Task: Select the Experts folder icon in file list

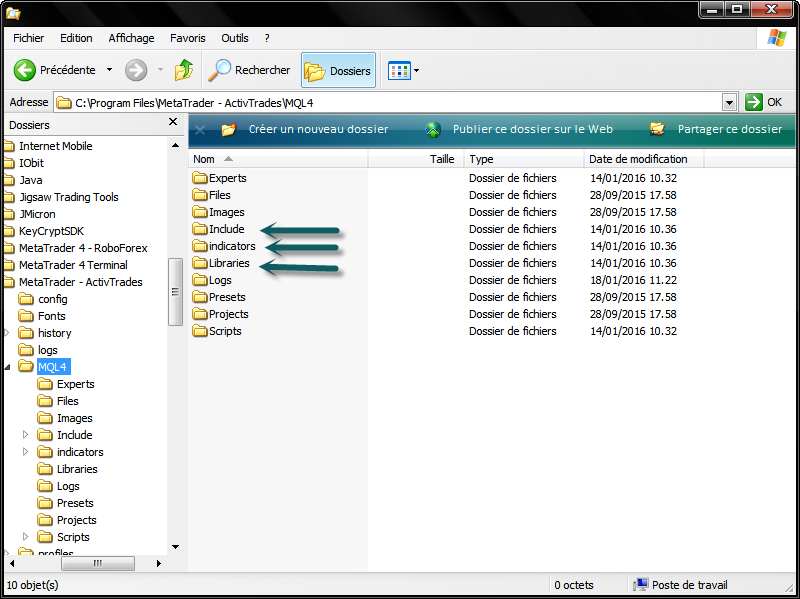Action: tap(200, 178)
